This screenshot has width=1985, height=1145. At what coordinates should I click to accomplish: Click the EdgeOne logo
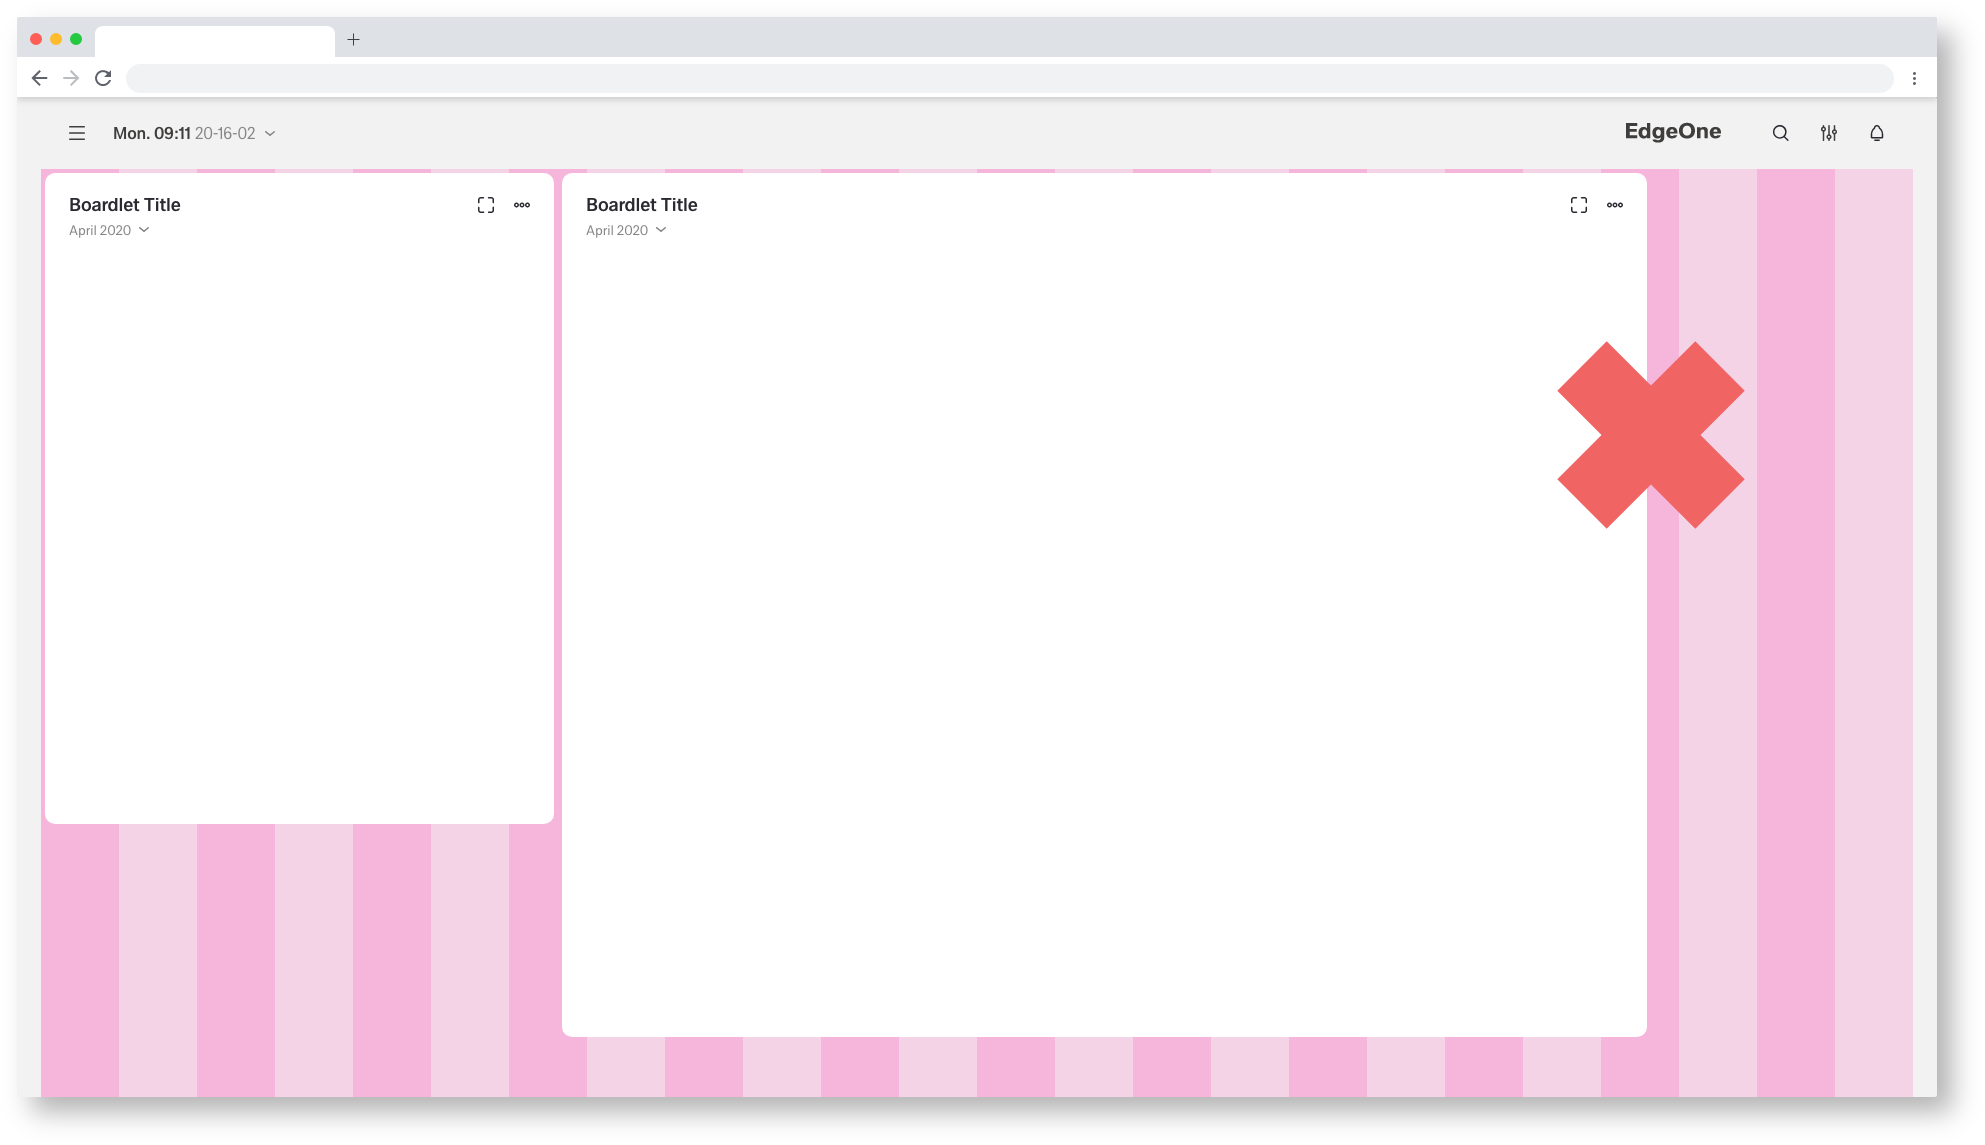tap(1672, 131)
